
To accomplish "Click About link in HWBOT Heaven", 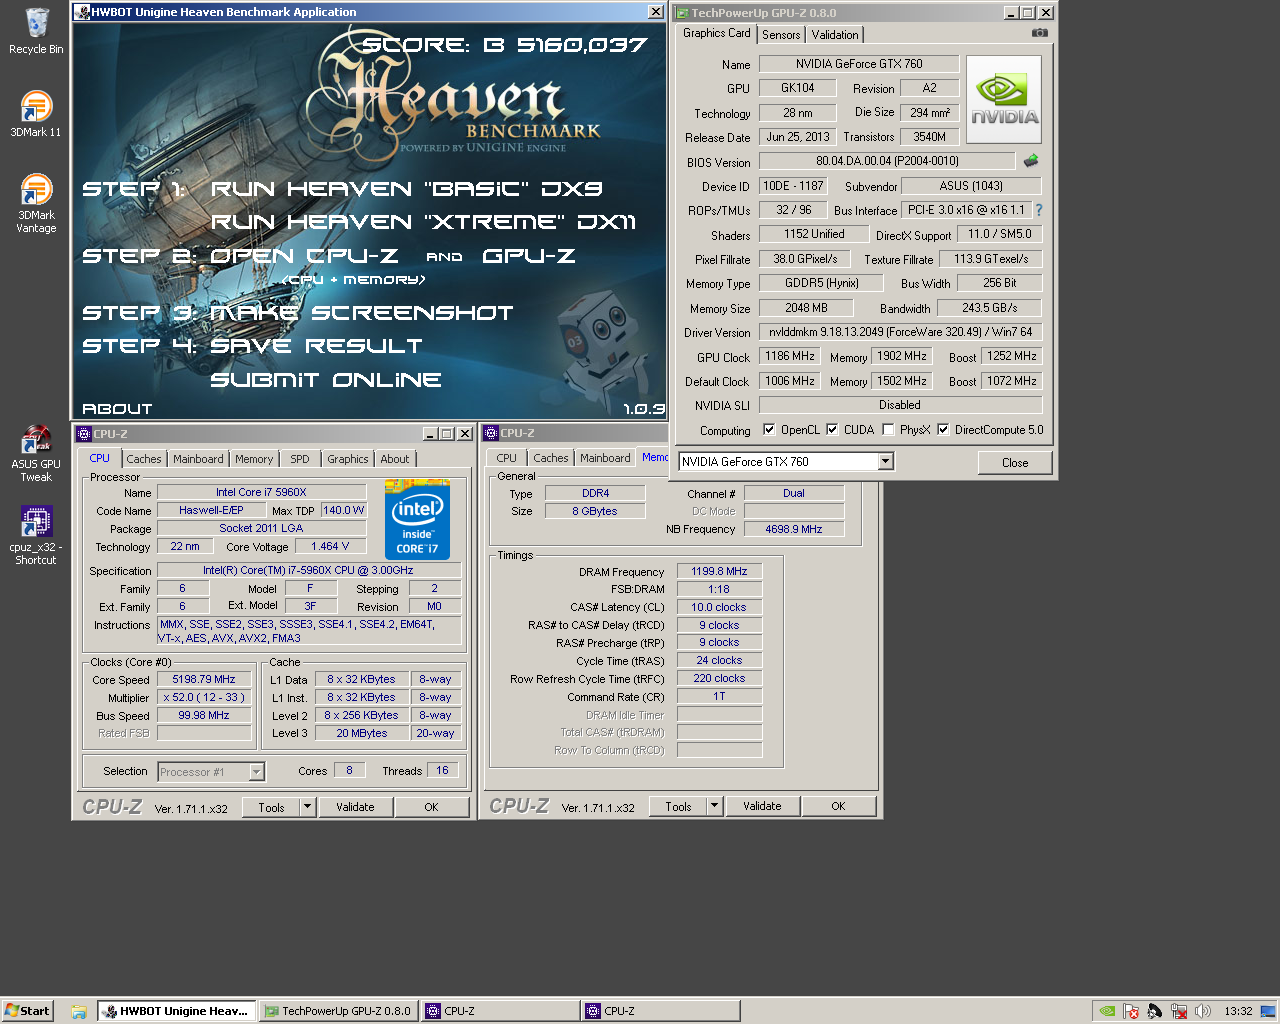I will (117, 409).
